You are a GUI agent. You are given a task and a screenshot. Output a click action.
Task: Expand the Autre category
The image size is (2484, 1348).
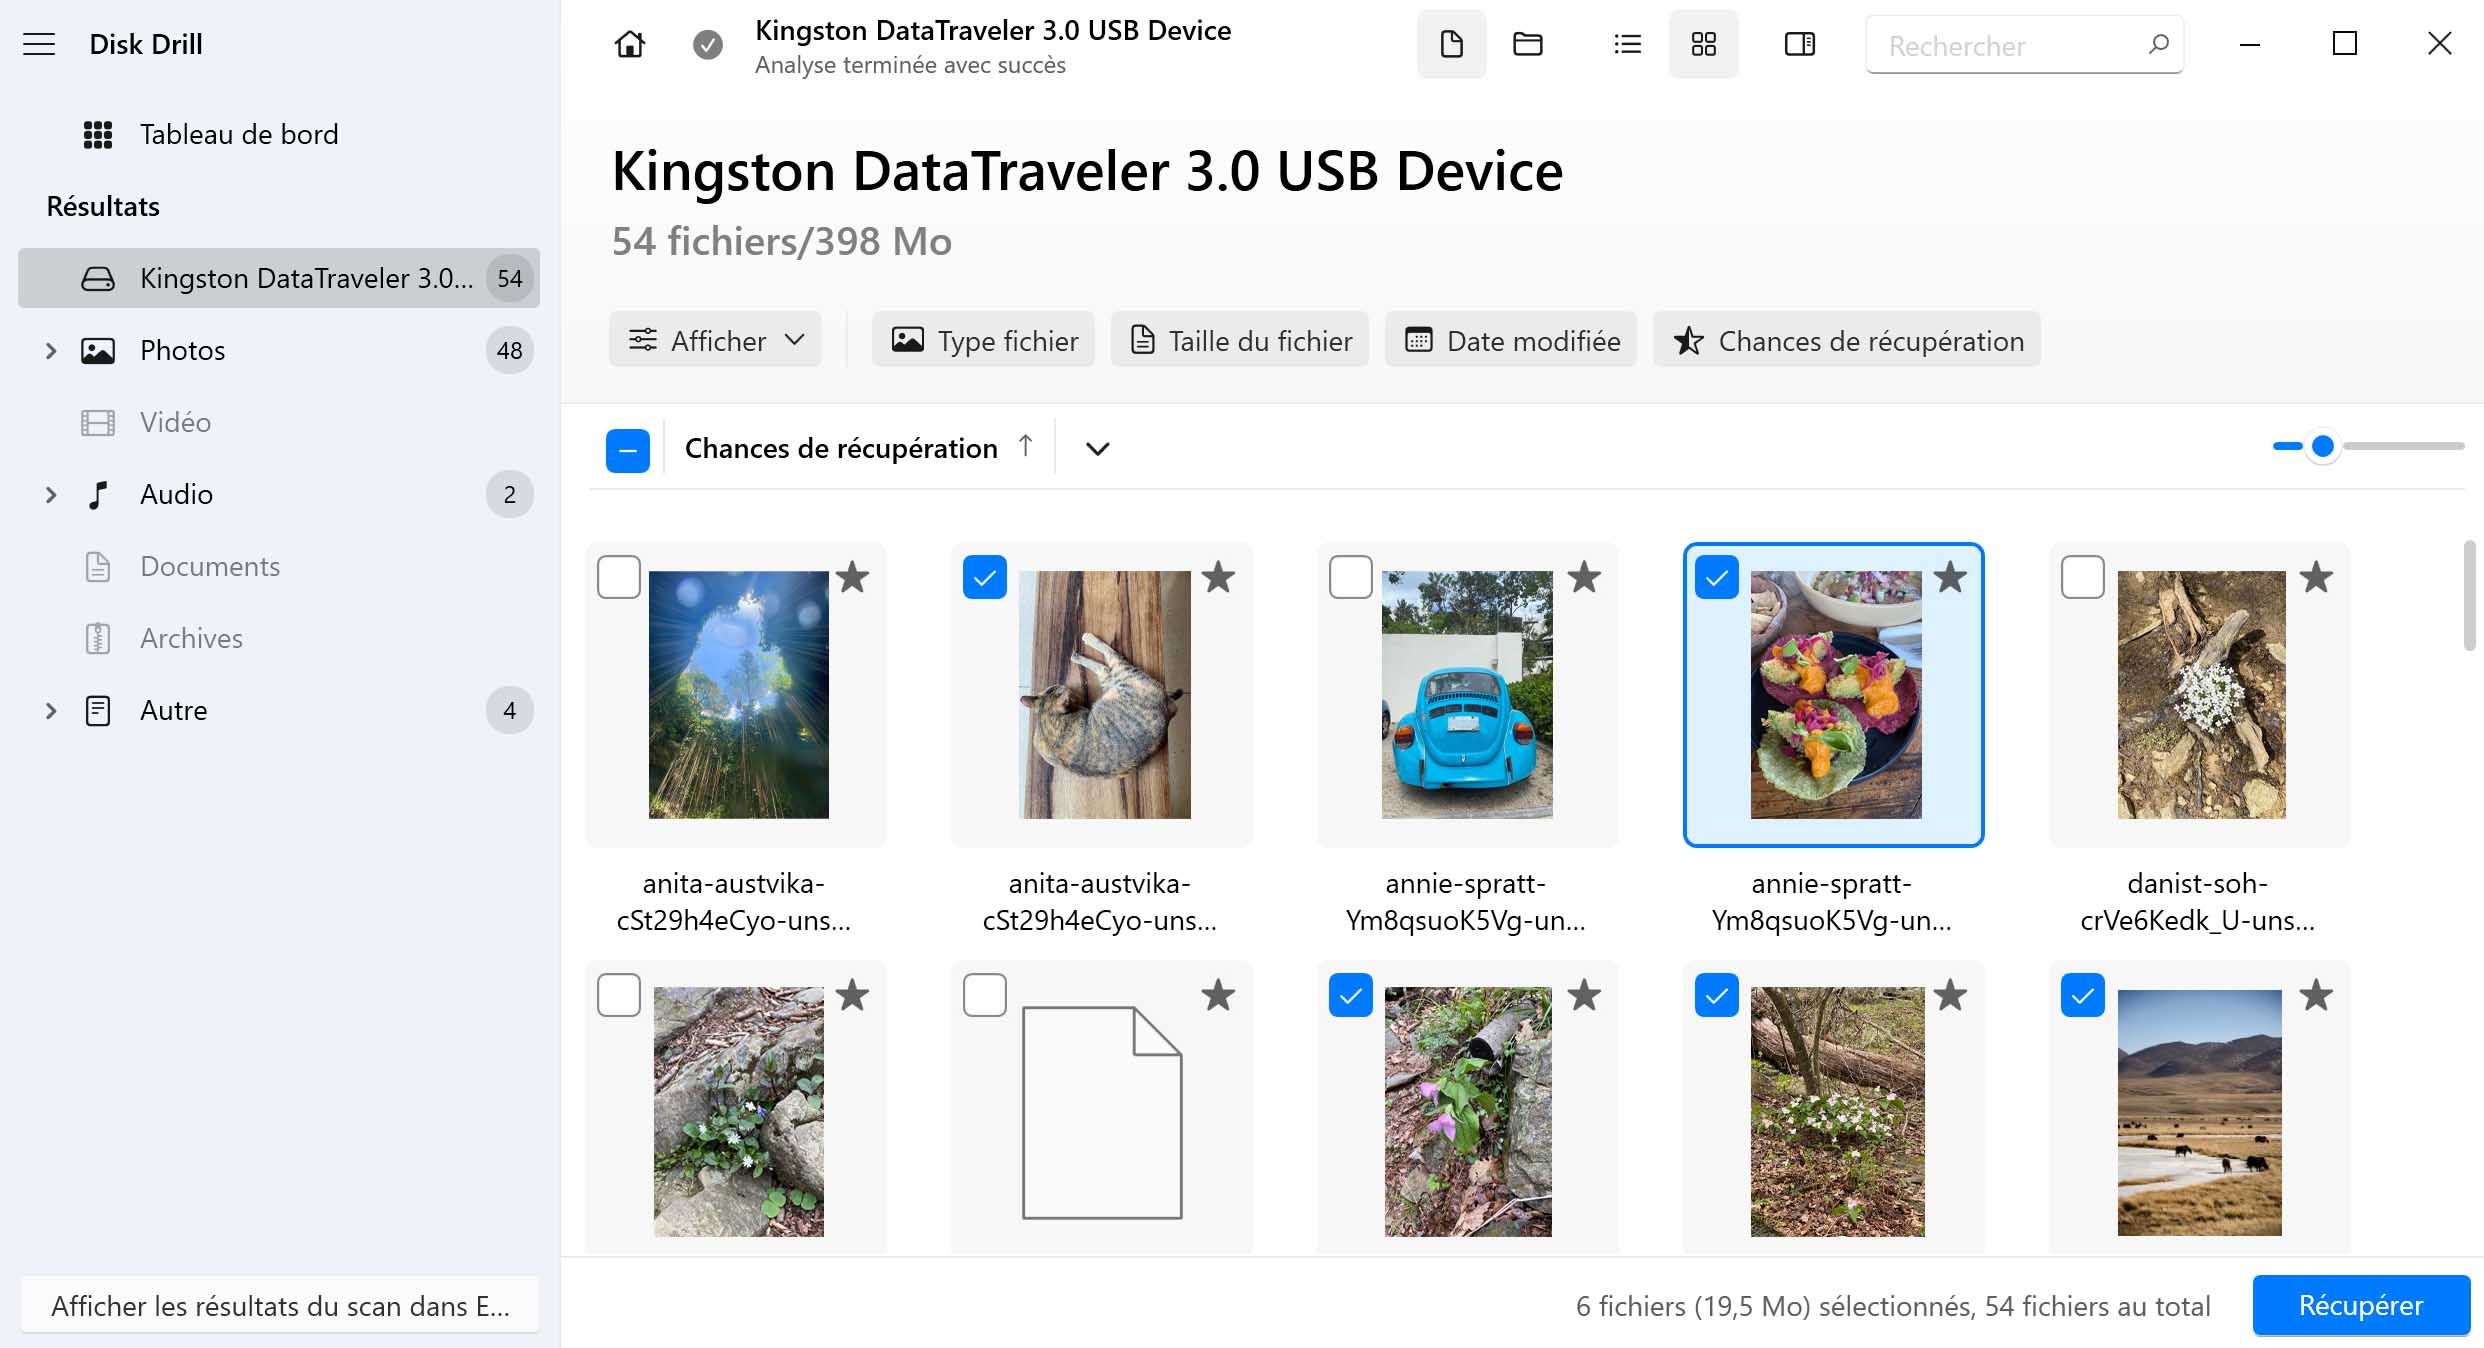click(51, 710)
